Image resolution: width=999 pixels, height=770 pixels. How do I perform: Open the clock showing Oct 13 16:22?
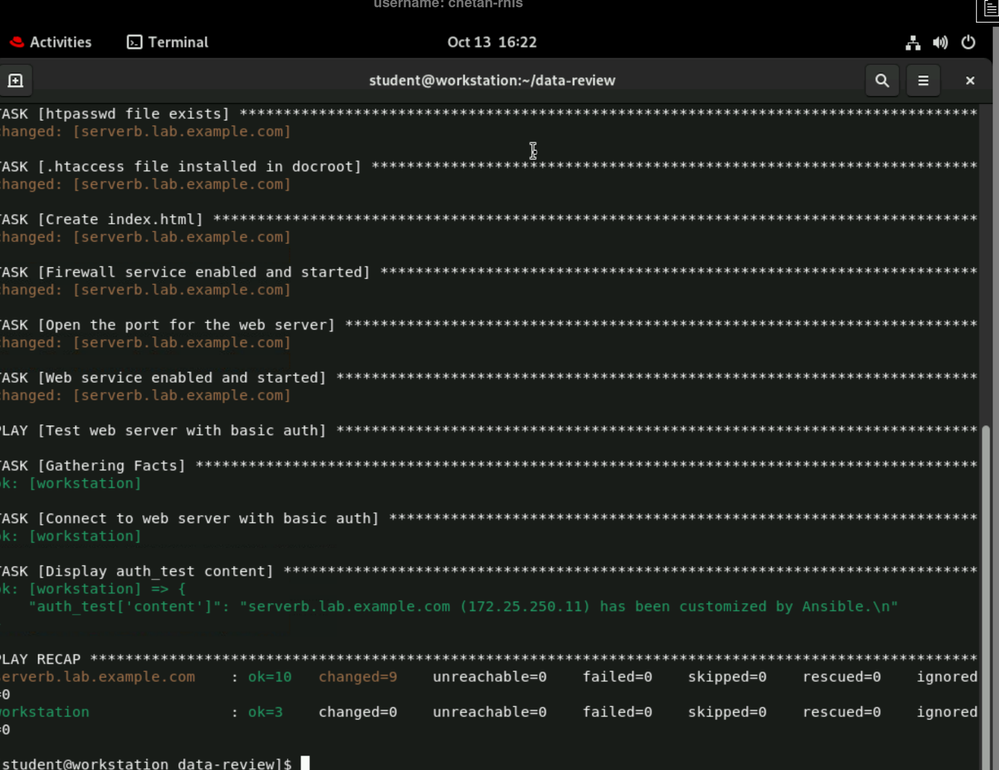tap(492, 42)
